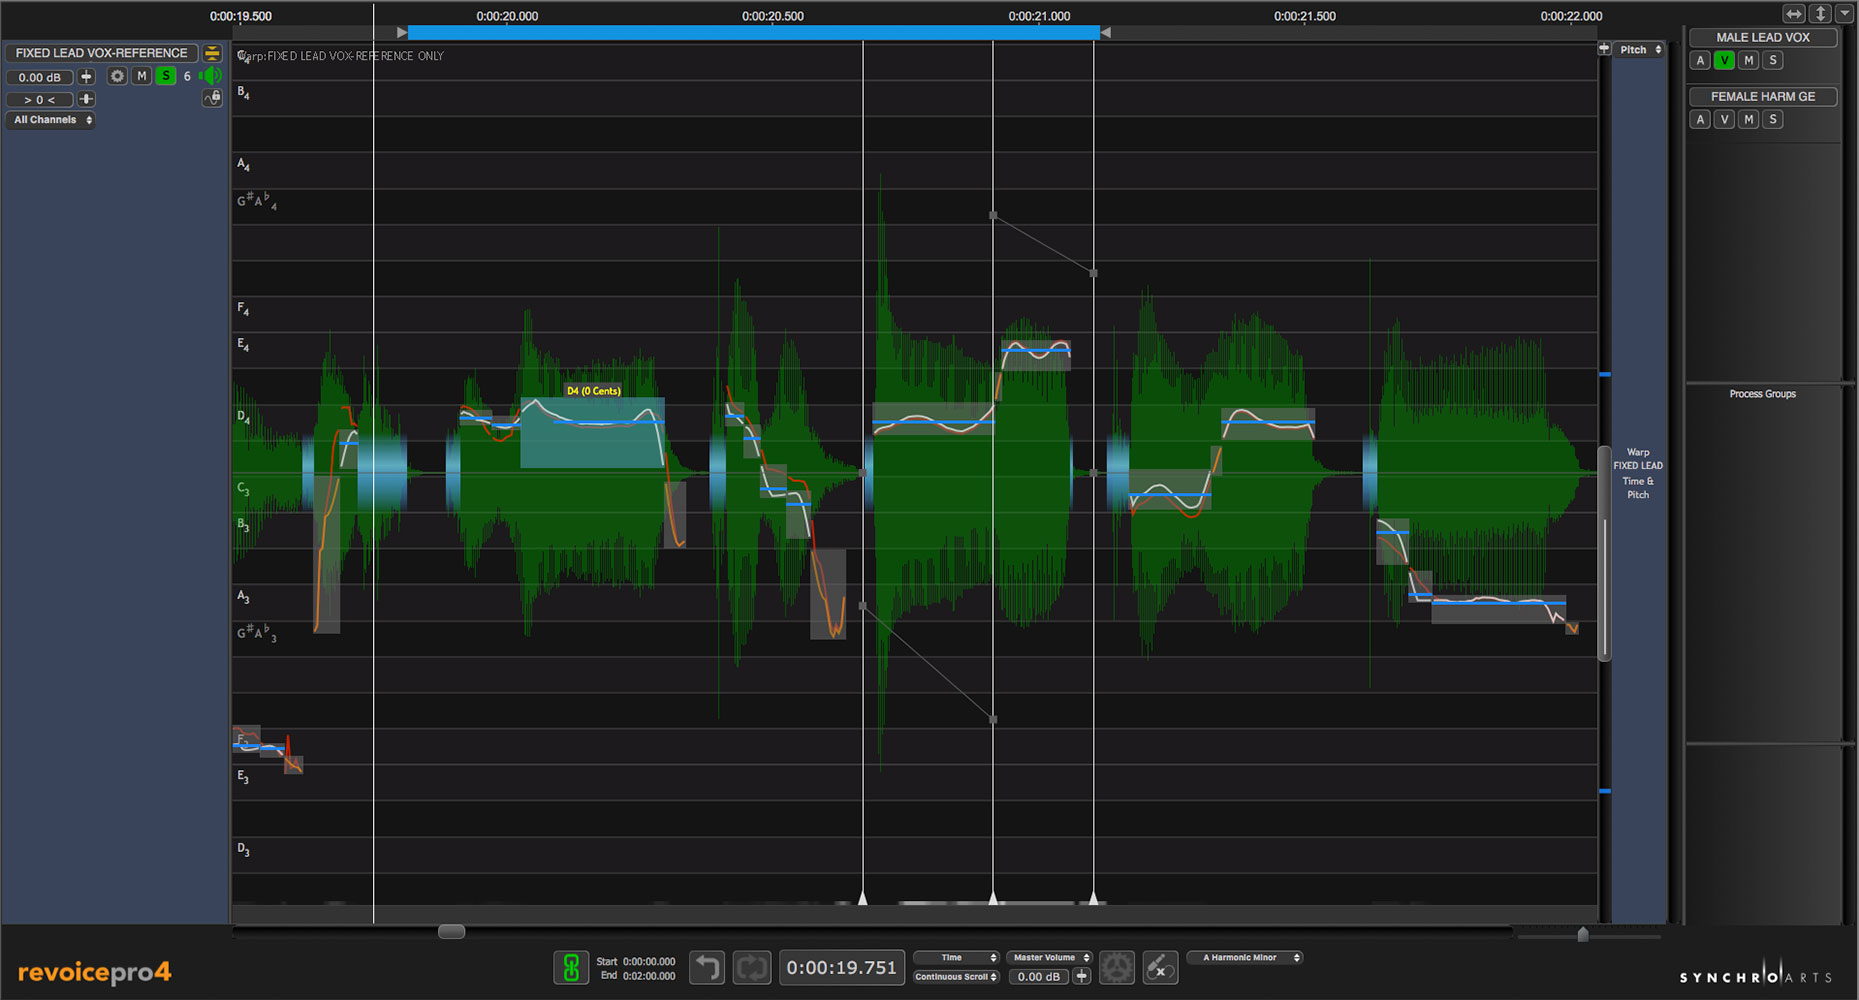Click Warp FIXED LEAD Time & Pitch process label
This screenshot has width=1859, height=1000.
tap(1637, 473)
